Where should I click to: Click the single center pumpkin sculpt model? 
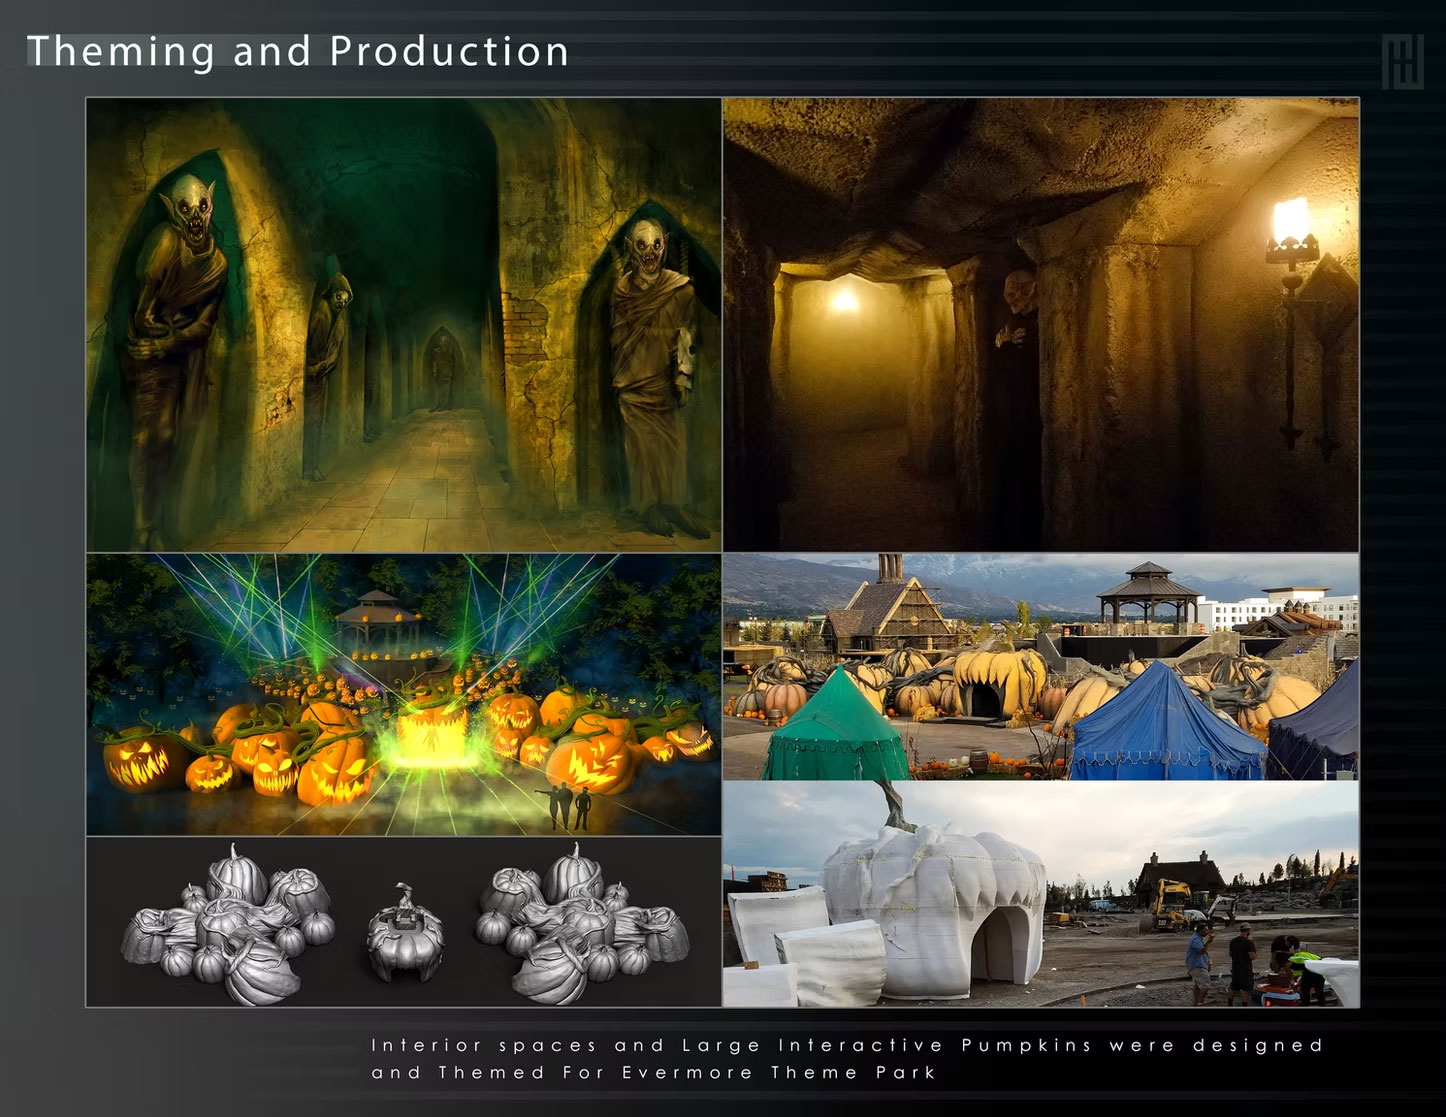pos(404,925)
